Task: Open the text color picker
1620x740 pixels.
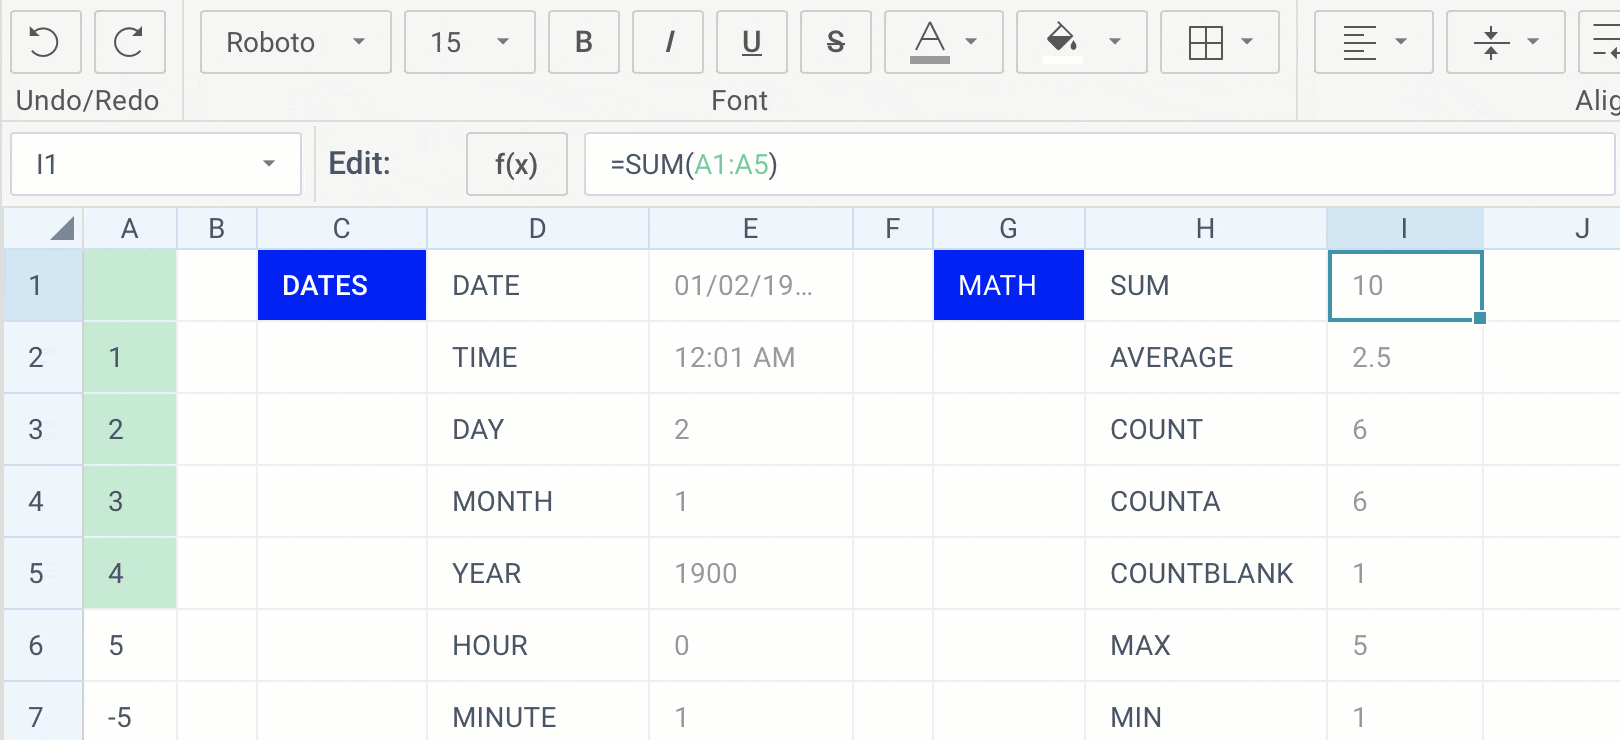Action: tap(943, 42)
